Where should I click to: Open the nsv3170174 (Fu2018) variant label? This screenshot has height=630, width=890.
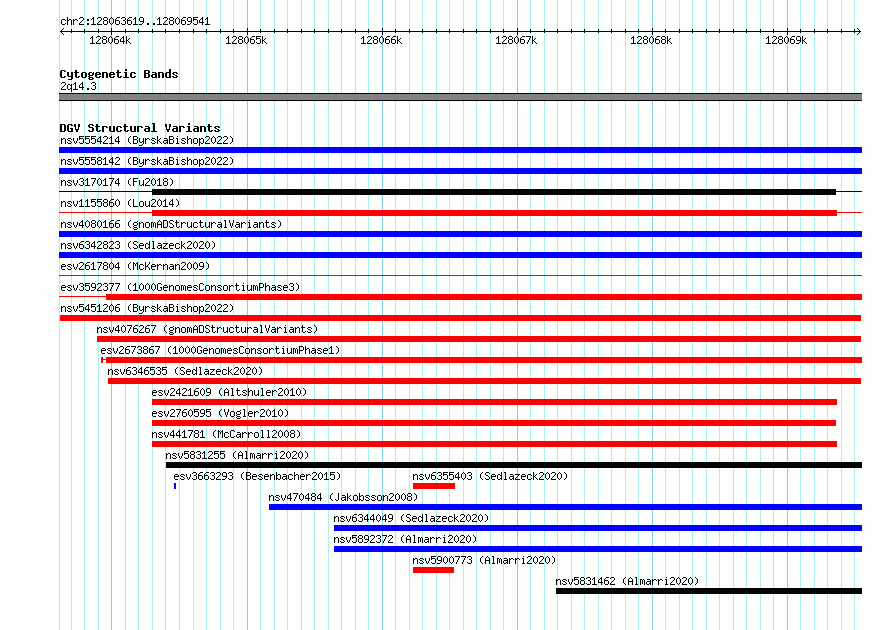(x=117, y=182)
